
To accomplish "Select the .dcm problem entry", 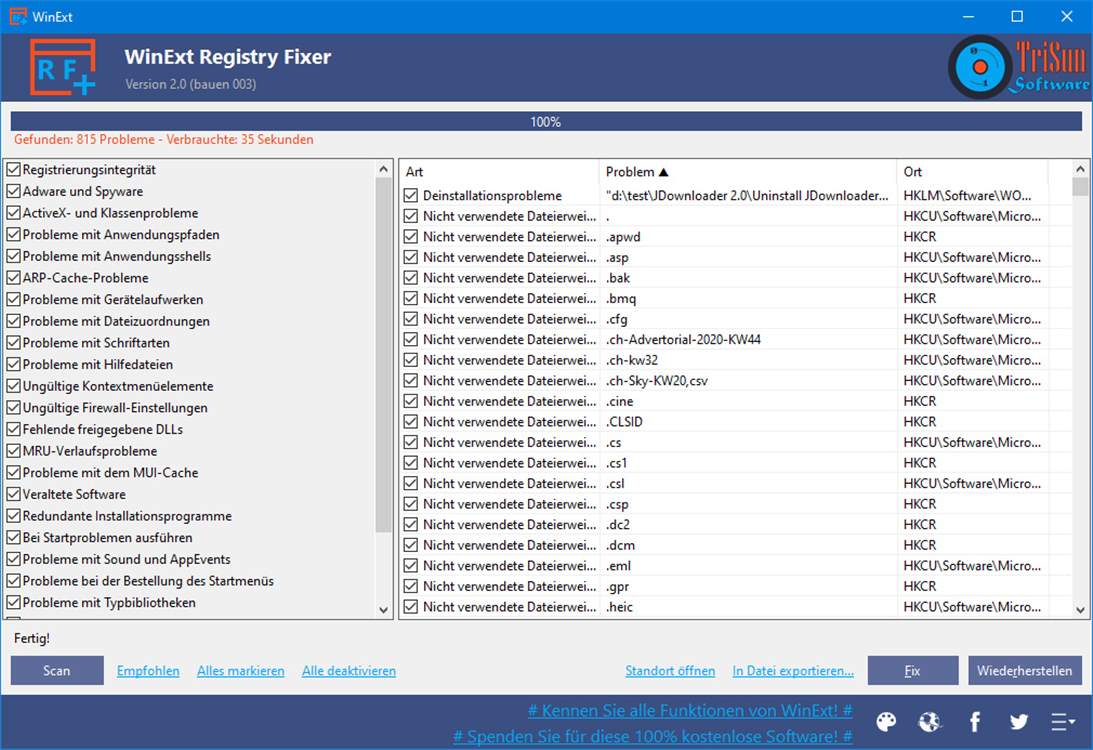I will click(620, 545).
